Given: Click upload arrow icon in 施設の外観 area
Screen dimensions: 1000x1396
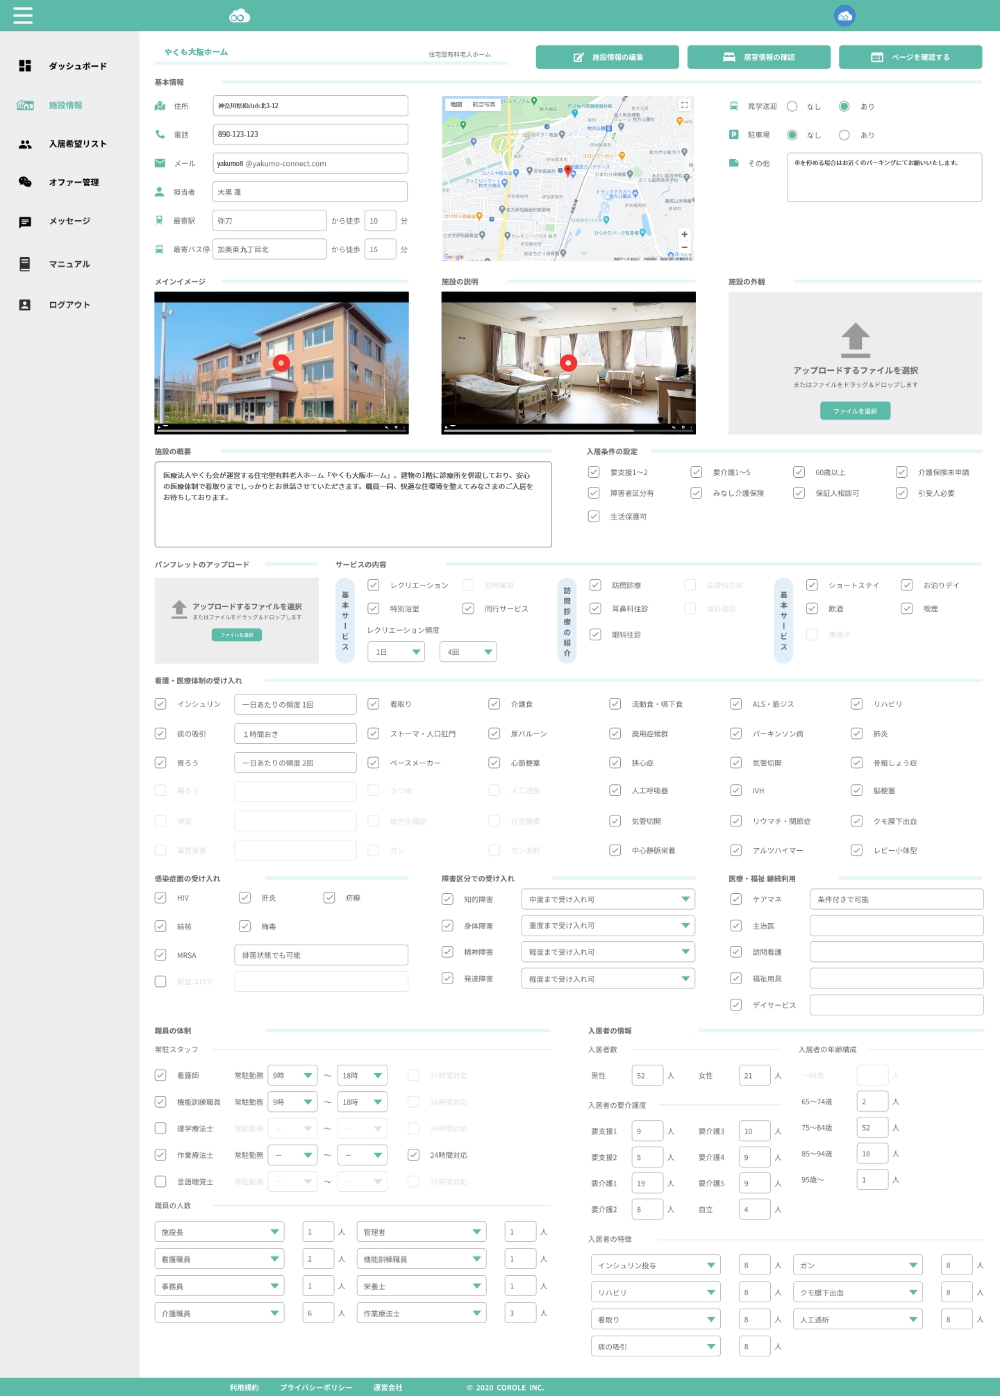Looking at the screenshot, I should coord(855,339).
